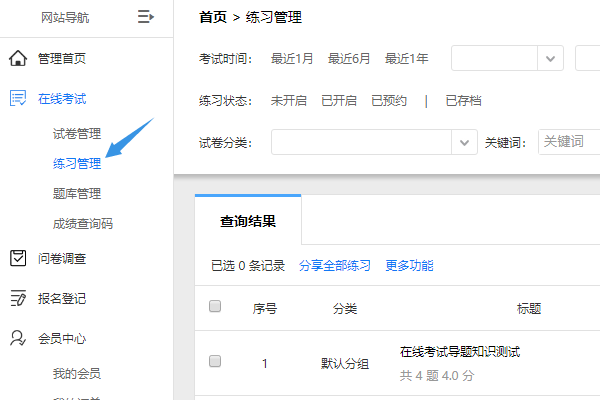The height and width of the screenshot is (400, 600).
Task: Open 问卷调查 menu
Action: click(62, 259)
